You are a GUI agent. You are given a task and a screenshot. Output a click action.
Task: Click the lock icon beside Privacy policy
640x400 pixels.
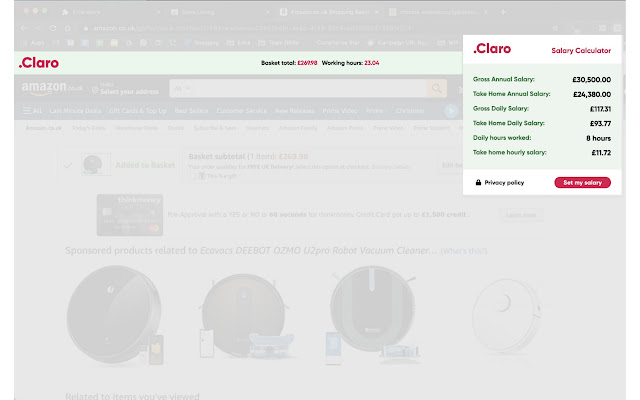click(478, 182)
